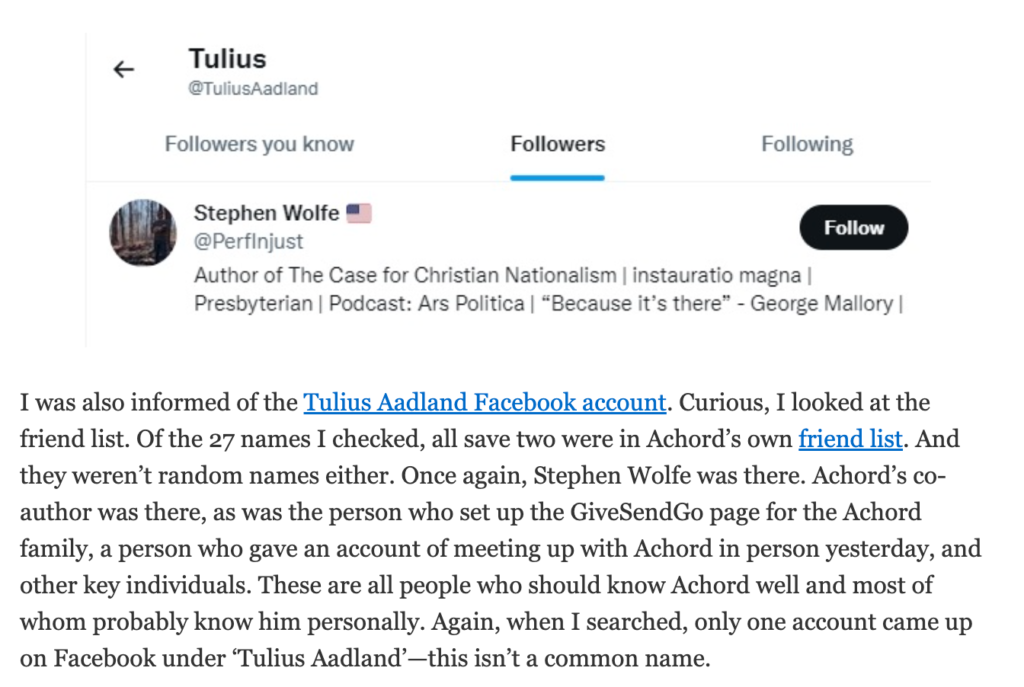Click the Stephen Wolfe display name
This screenshot has width=1024, height=687.
click(x=266, y=213)
